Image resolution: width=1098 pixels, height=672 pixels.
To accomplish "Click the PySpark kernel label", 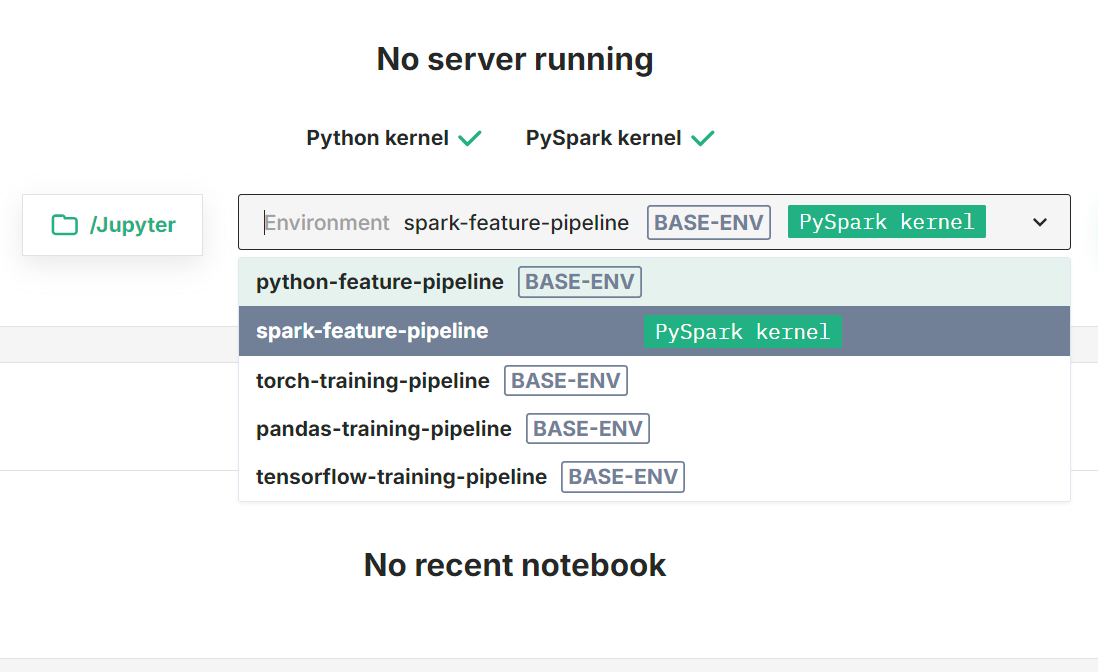I will (604, 137).
